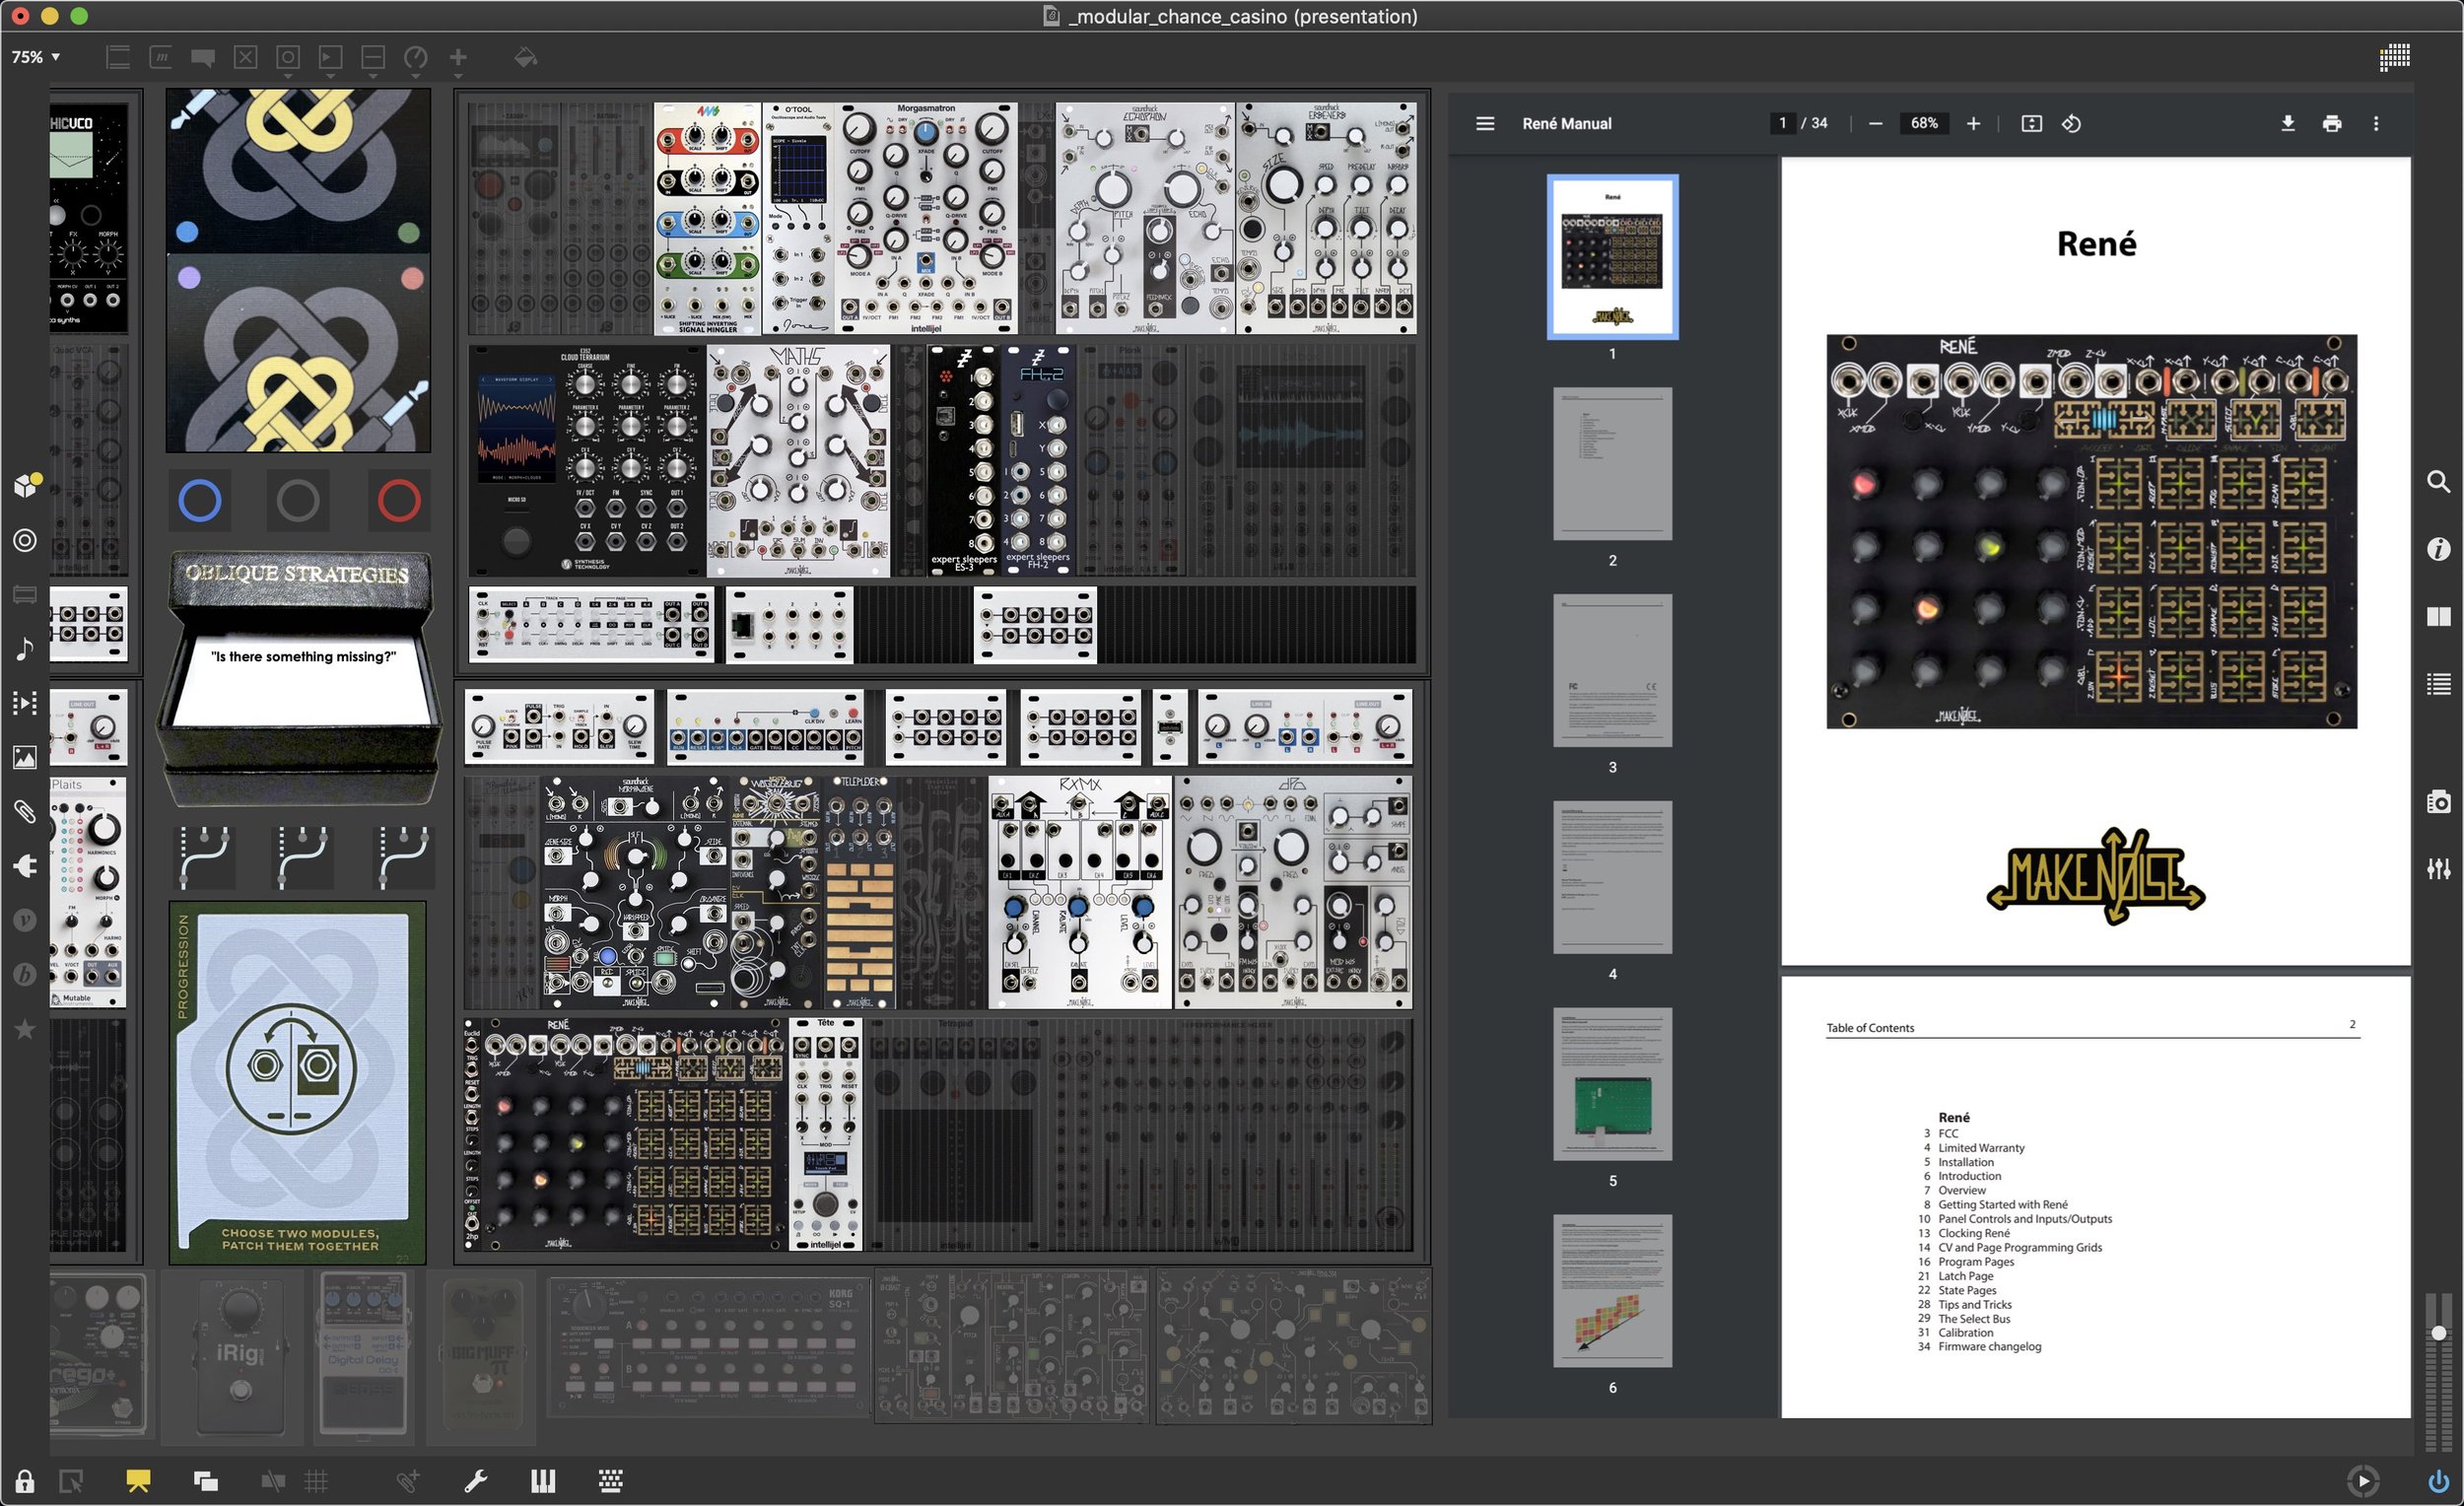The height and width of the screenshot is (1506, 2464).
Task: Click the play circle icon at bottom right
Action: (2362, 1481)
